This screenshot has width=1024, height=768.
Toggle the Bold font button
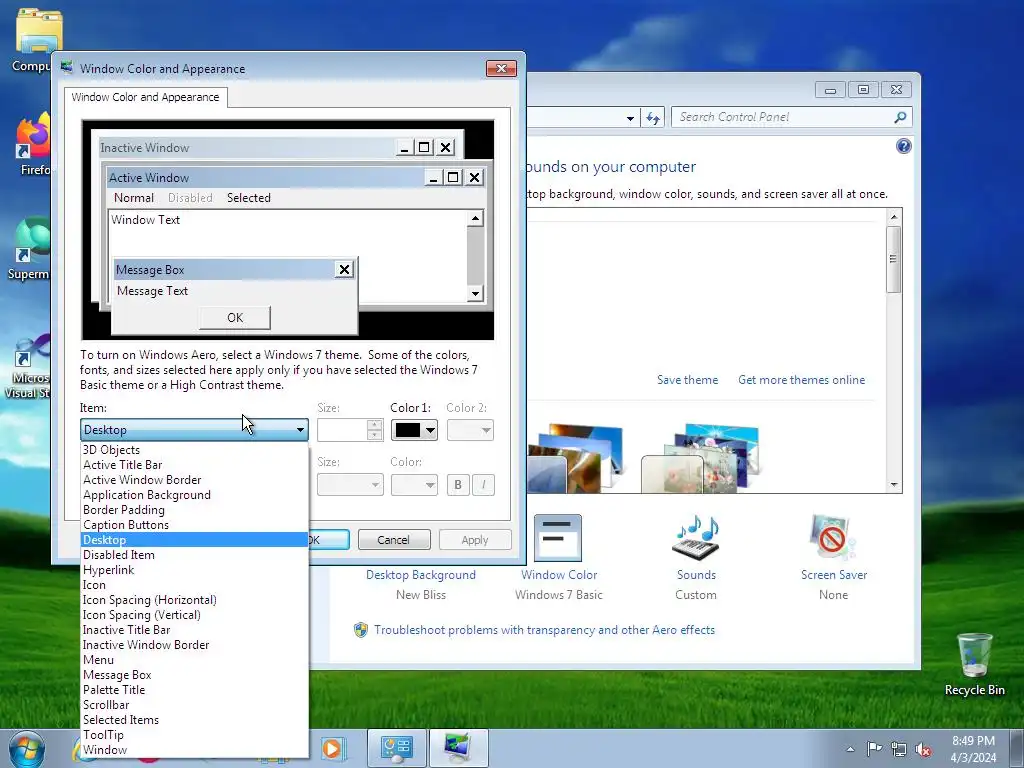tap(458, 485)
